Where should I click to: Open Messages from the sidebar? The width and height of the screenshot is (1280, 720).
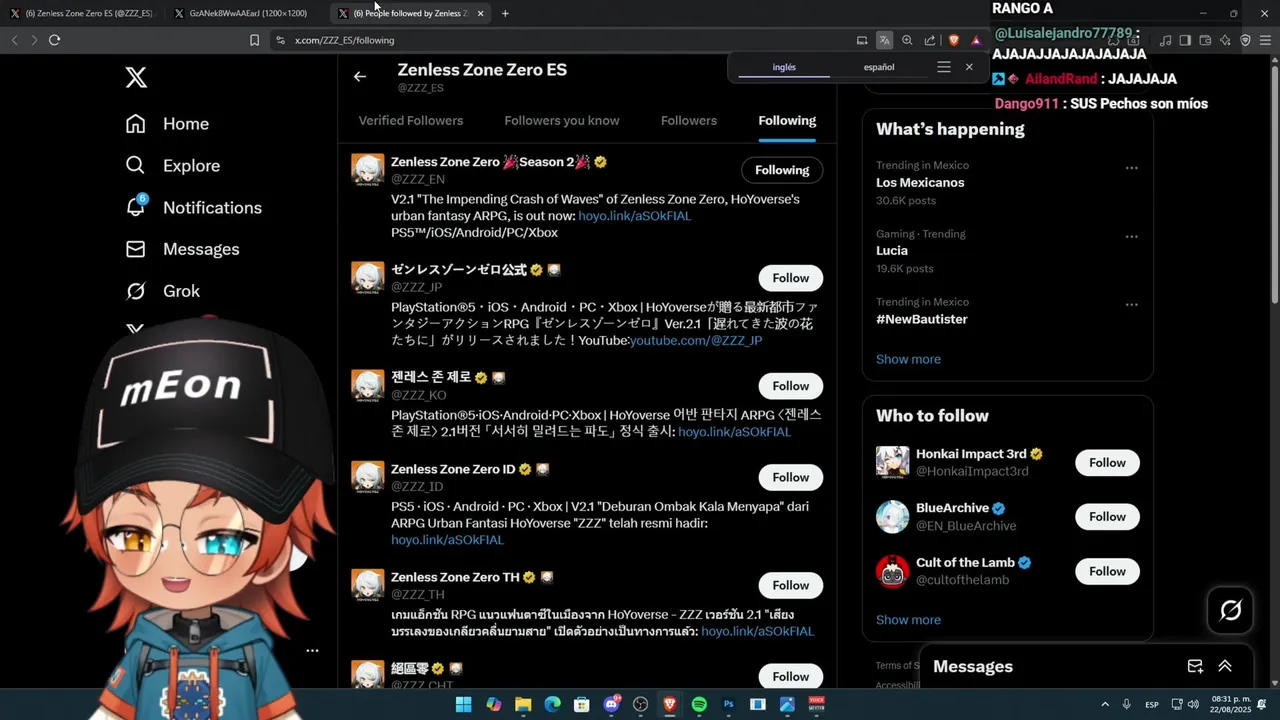coord(182,249)
